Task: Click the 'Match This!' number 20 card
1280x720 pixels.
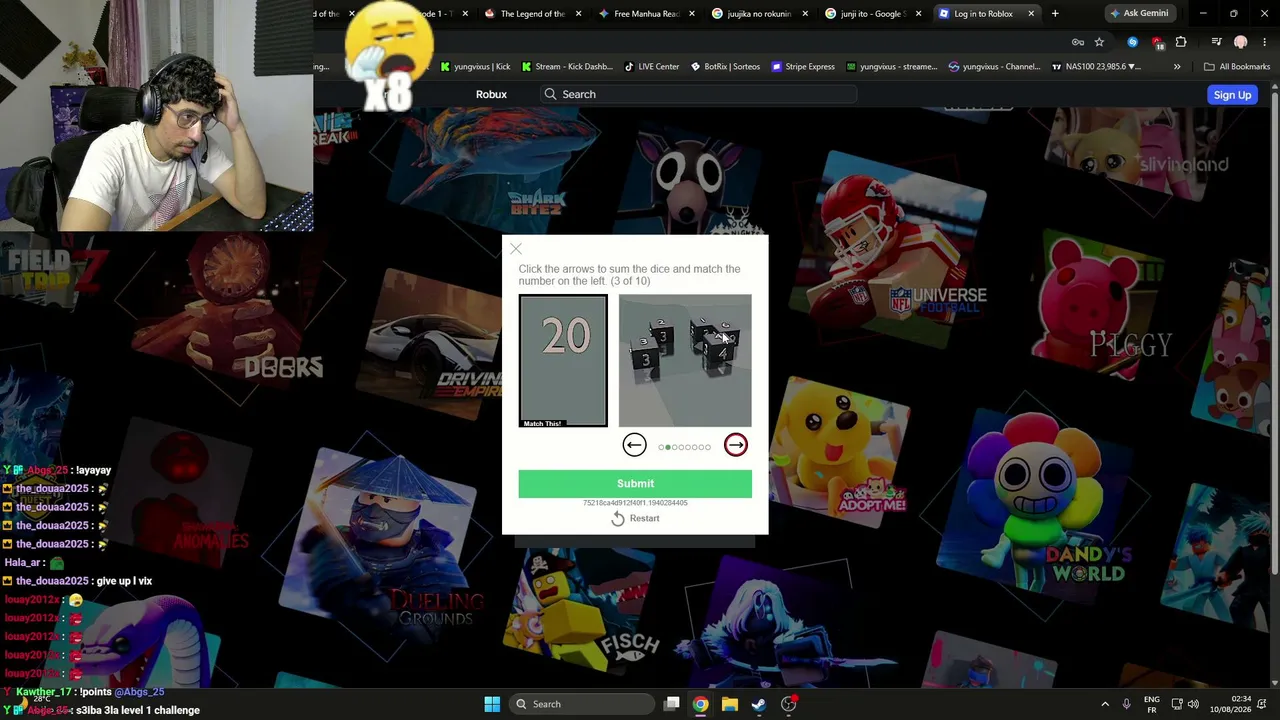Action: [563, 361]
